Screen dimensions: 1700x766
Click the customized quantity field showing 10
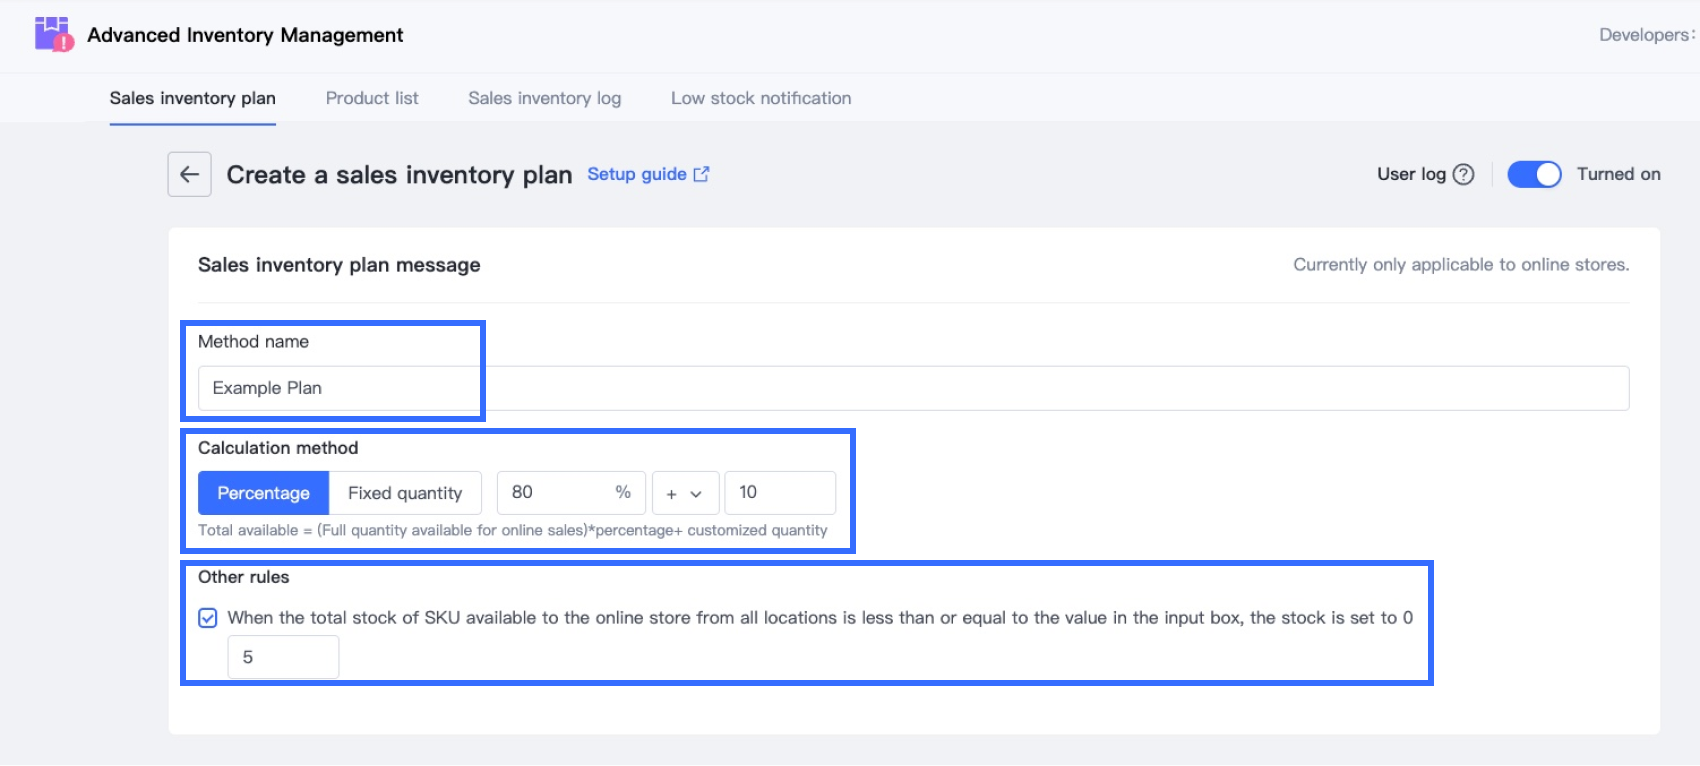pos(779,493)
